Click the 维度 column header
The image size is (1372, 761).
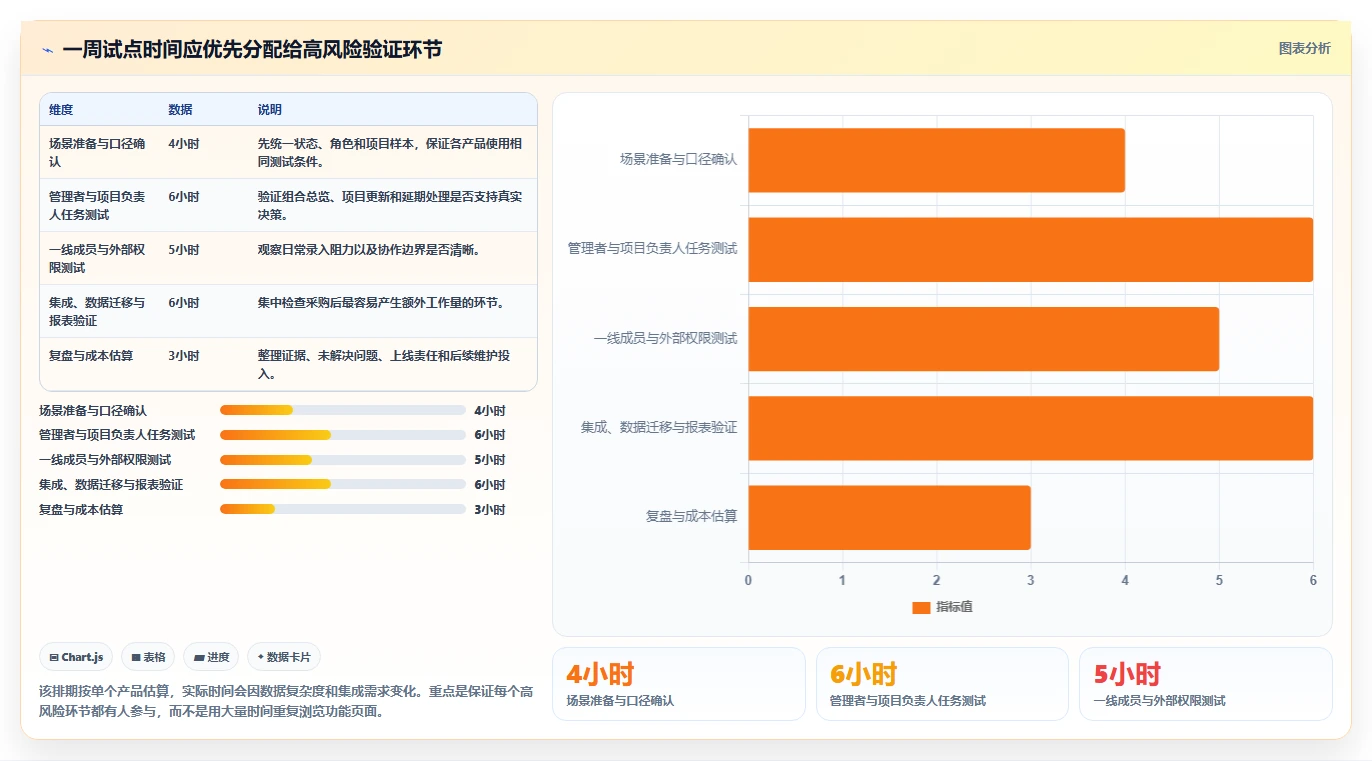[x=61, y=110]
